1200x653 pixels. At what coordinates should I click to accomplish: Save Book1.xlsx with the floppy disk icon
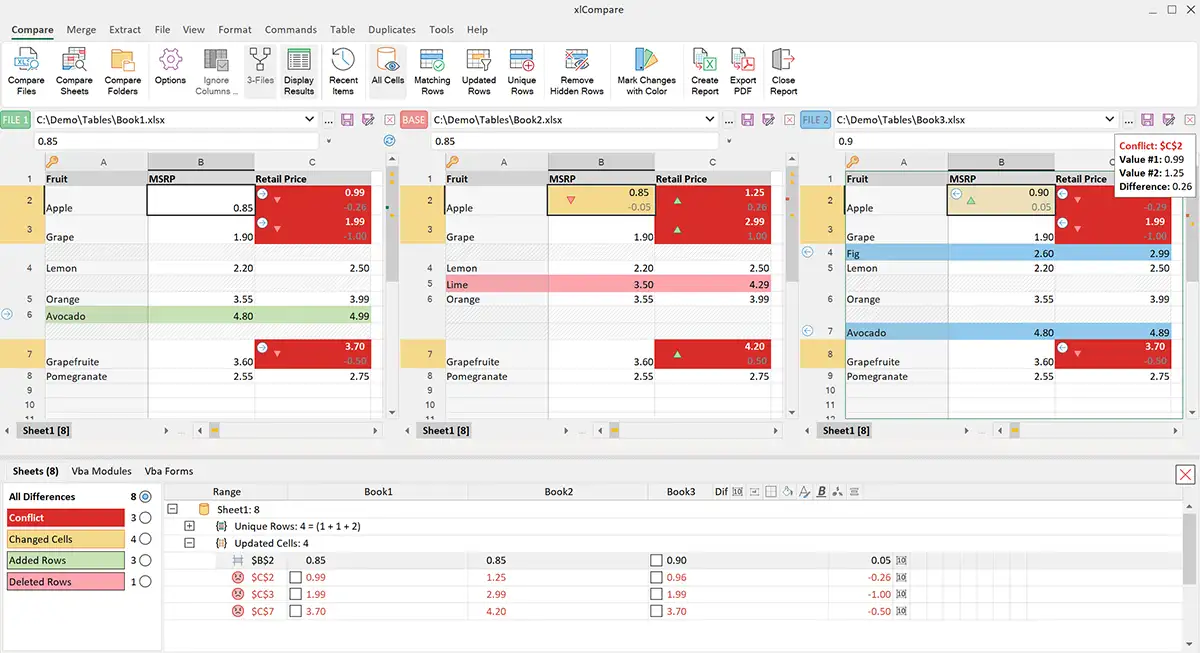(344, 119)
